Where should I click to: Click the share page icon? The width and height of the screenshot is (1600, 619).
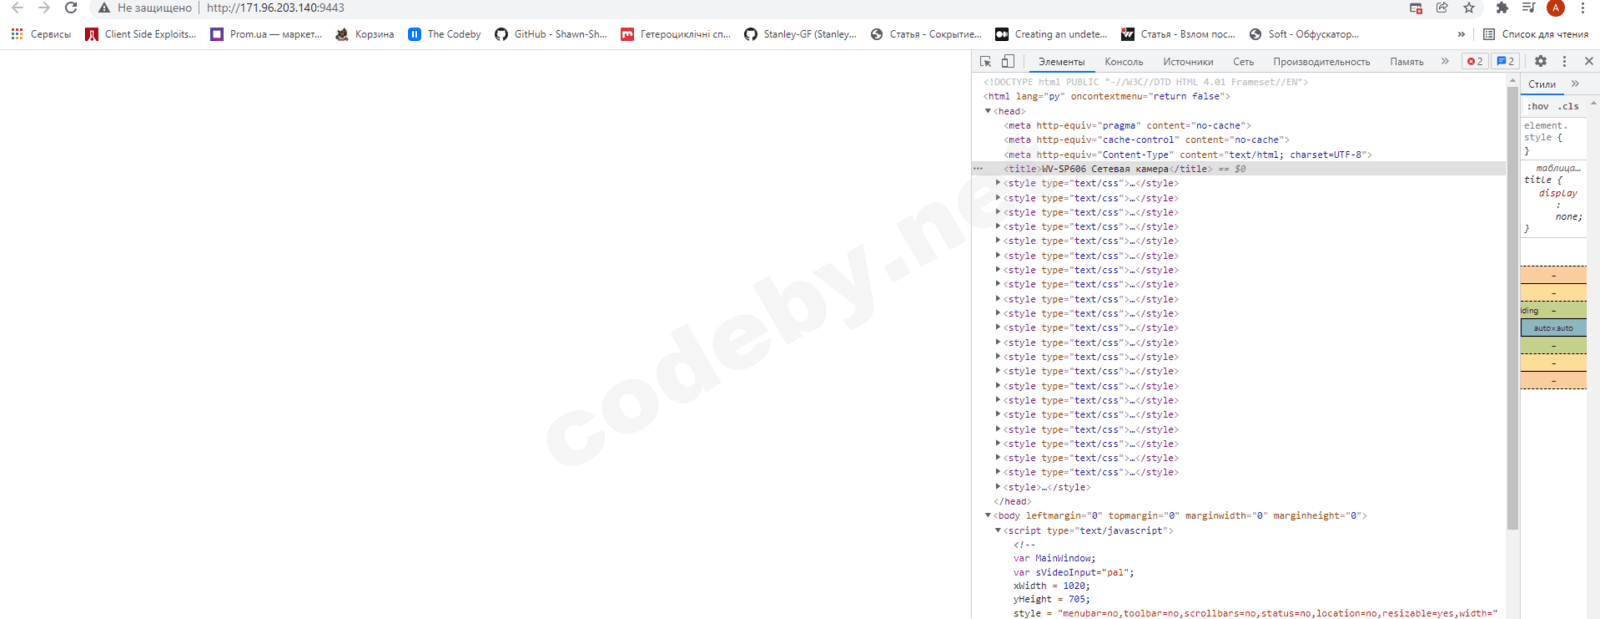click(x=1442, y=8)
